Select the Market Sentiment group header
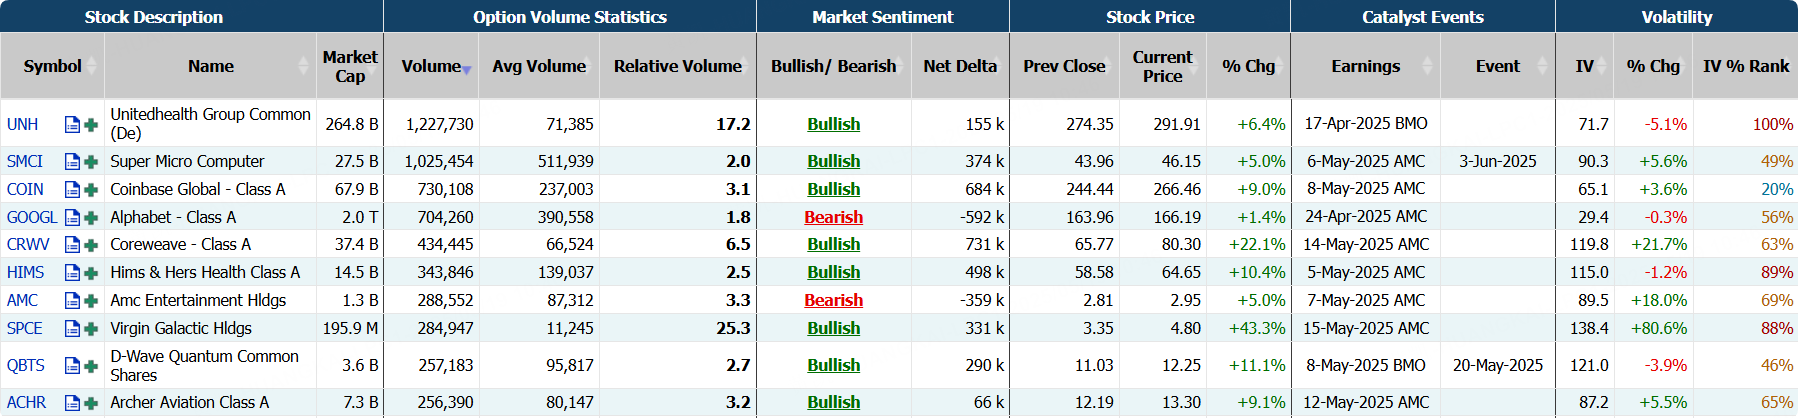The image size is (1798, 418). point(883,17)
